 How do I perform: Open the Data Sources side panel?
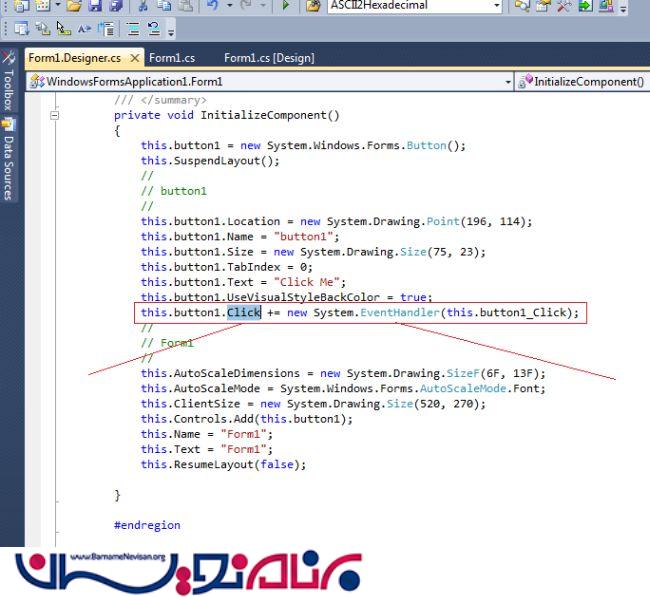coord(8,160)
